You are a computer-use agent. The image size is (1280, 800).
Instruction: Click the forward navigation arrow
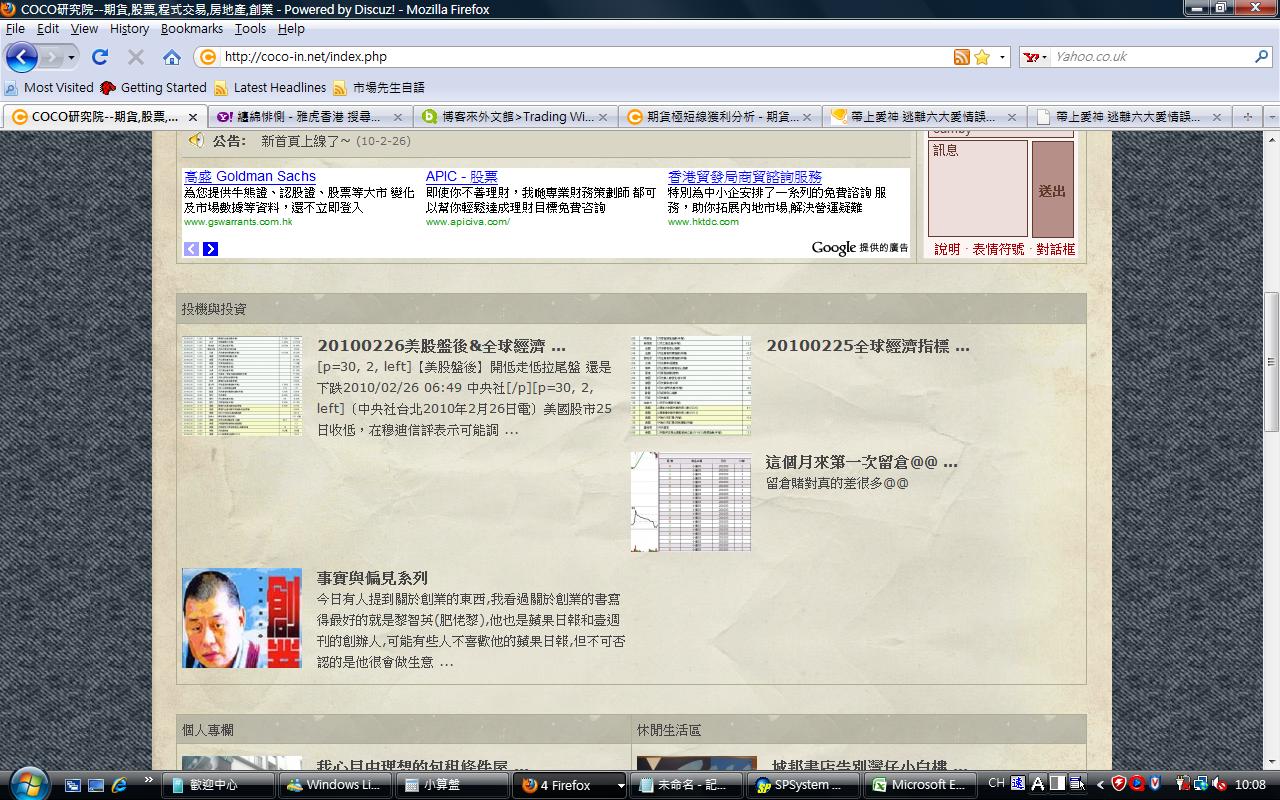click(52, 57)
